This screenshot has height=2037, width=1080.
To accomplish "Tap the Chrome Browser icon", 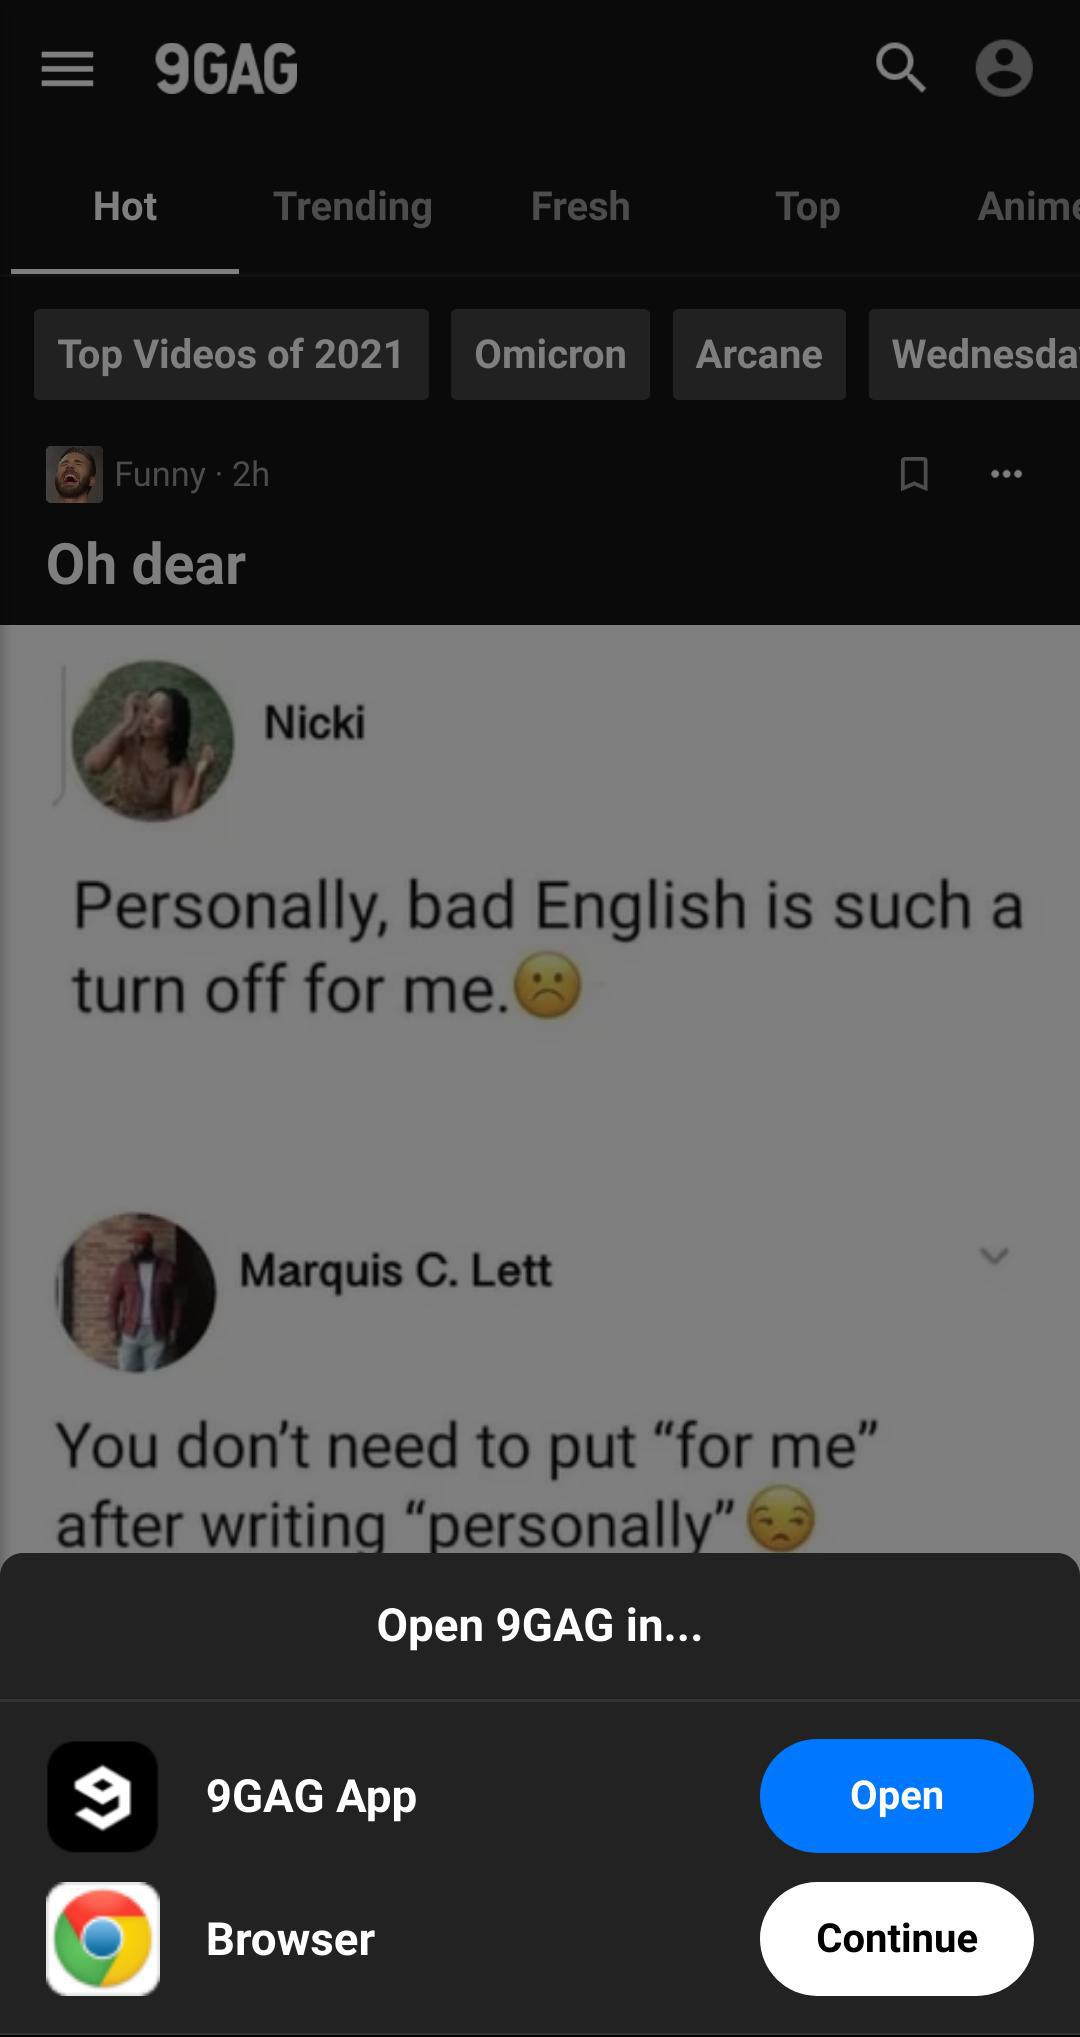I will pyautogui.click(x=102, y=1938).
